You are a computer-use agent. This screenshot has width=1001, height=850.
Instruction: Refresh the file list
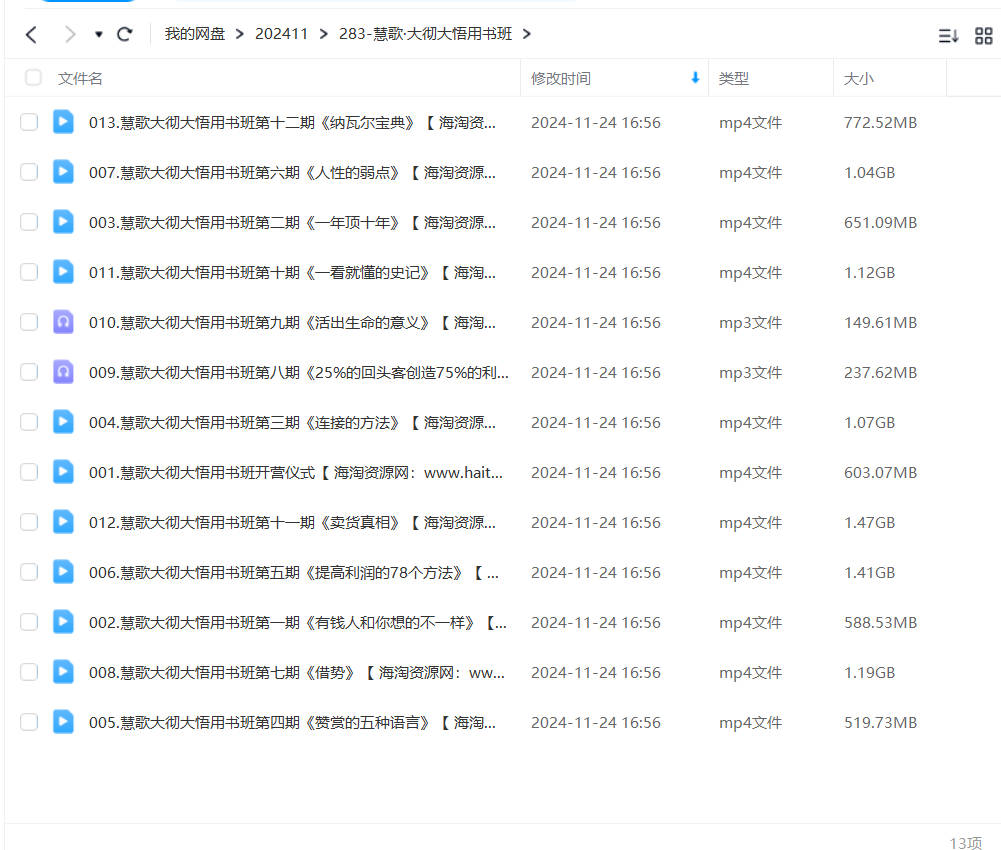[x=124, y=34]
